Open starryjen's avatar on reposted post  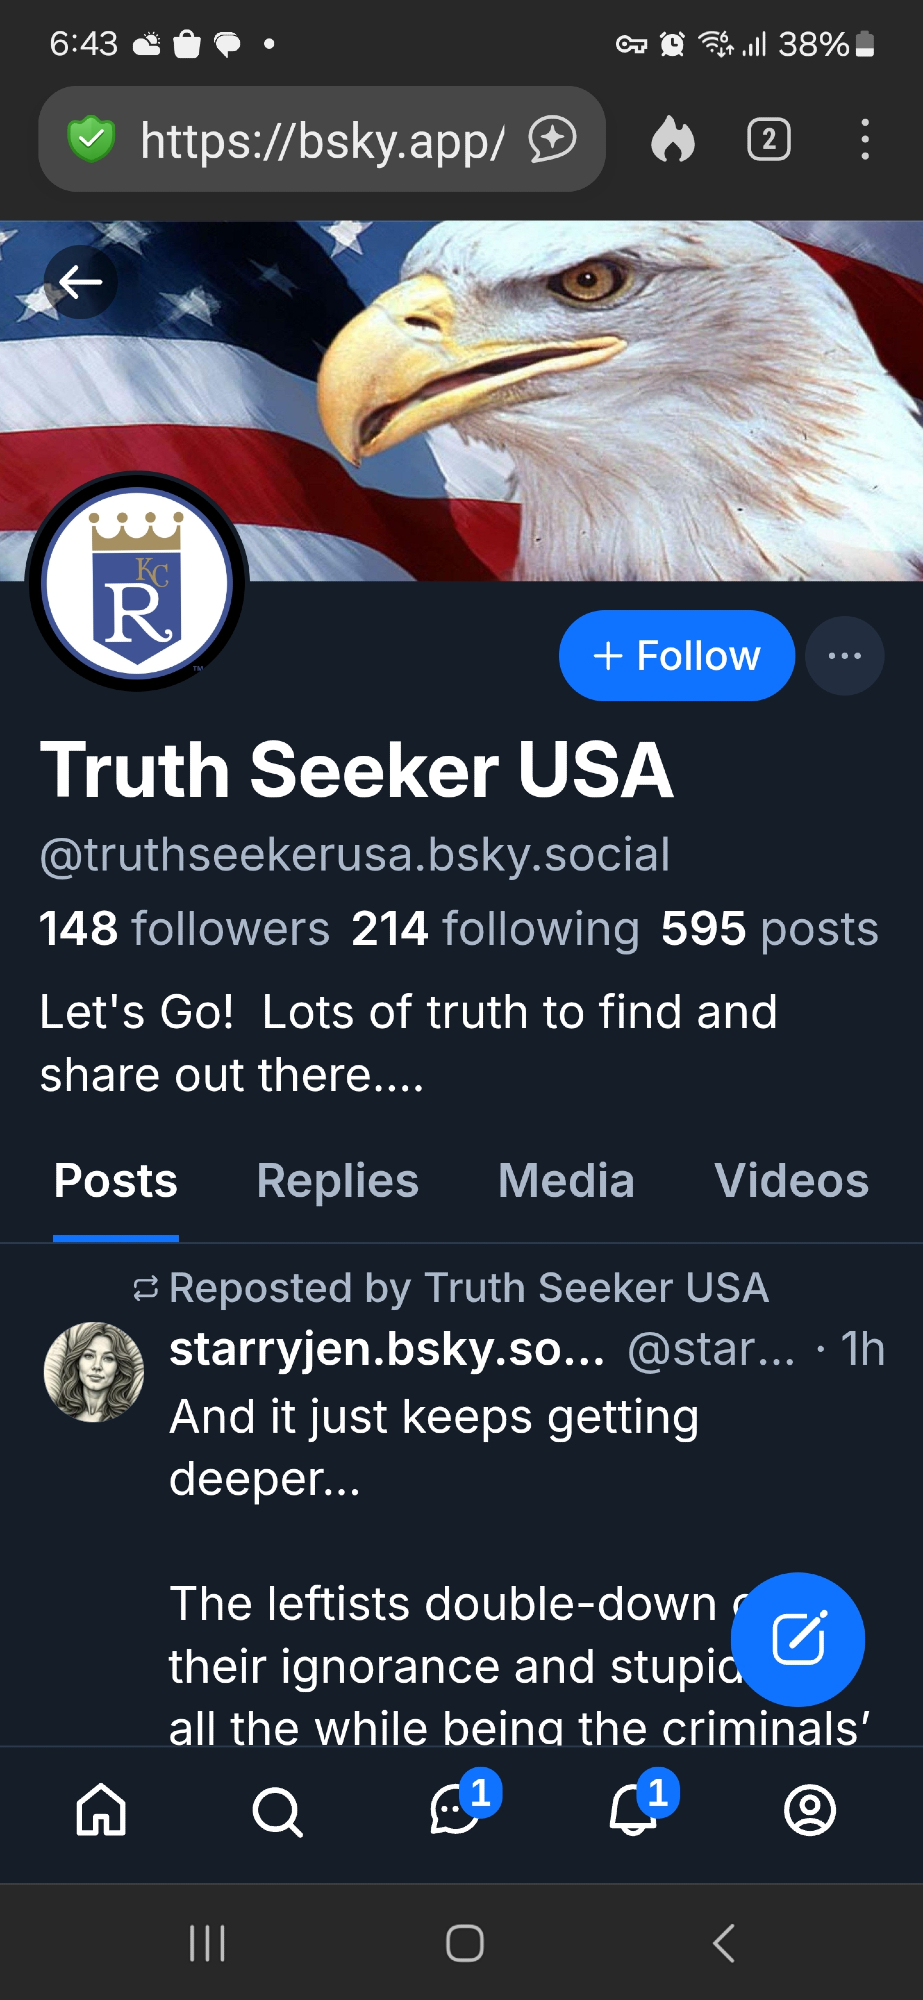[x=94, y=1372]
